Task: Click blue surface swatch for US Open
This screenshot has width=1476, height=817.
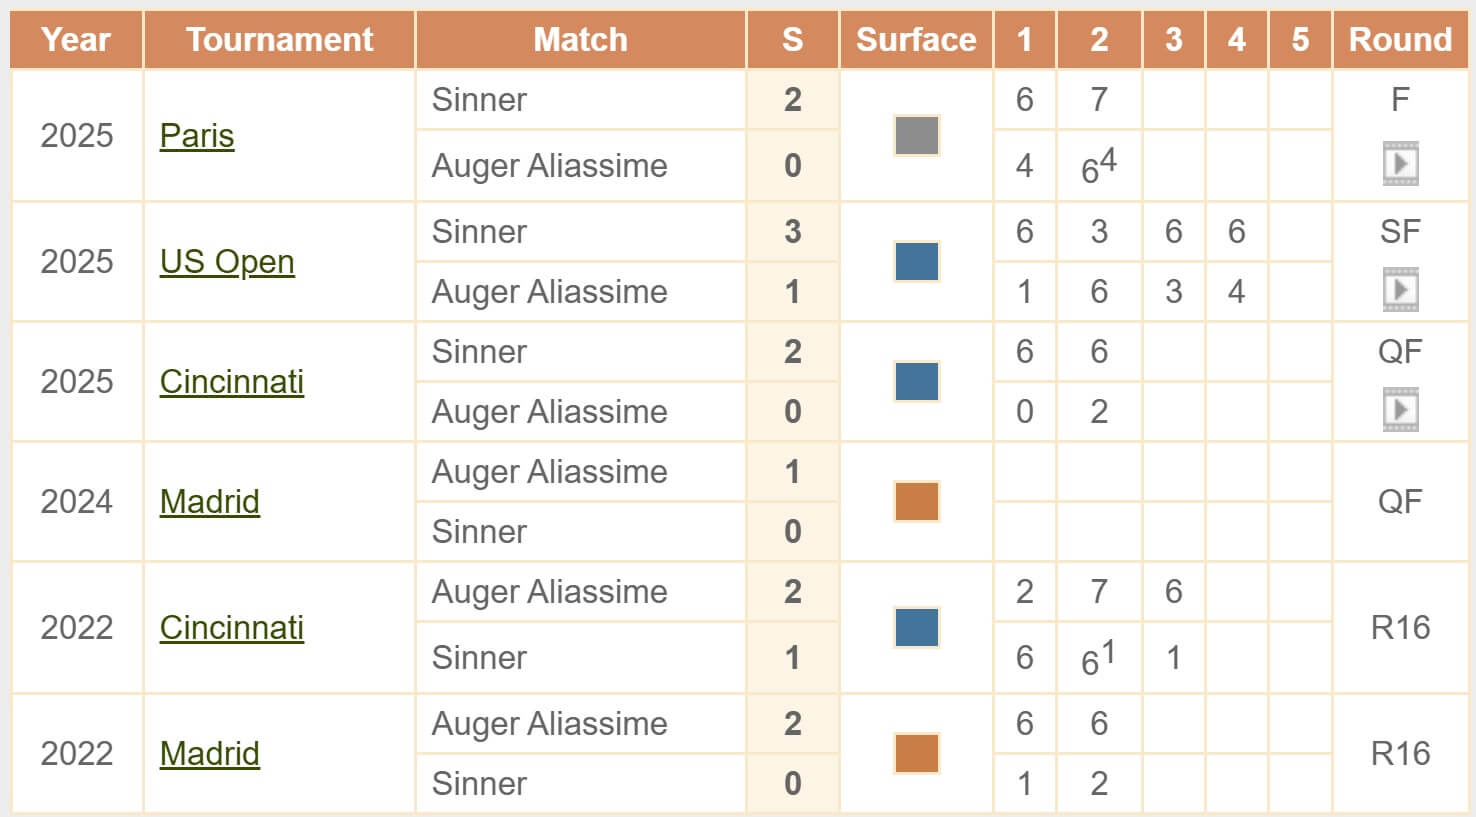Action: click(916, 262)
